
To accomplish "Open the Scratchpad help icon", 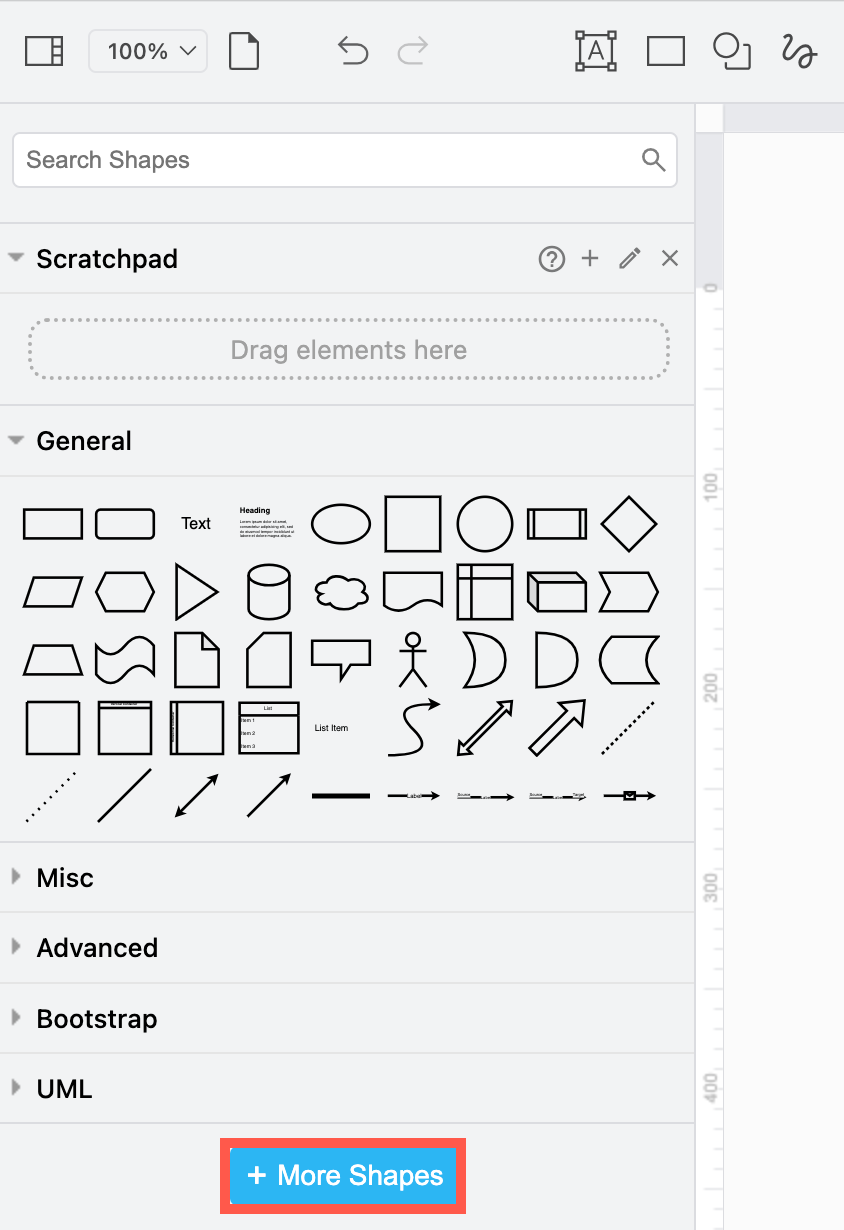I will (551, 258).
